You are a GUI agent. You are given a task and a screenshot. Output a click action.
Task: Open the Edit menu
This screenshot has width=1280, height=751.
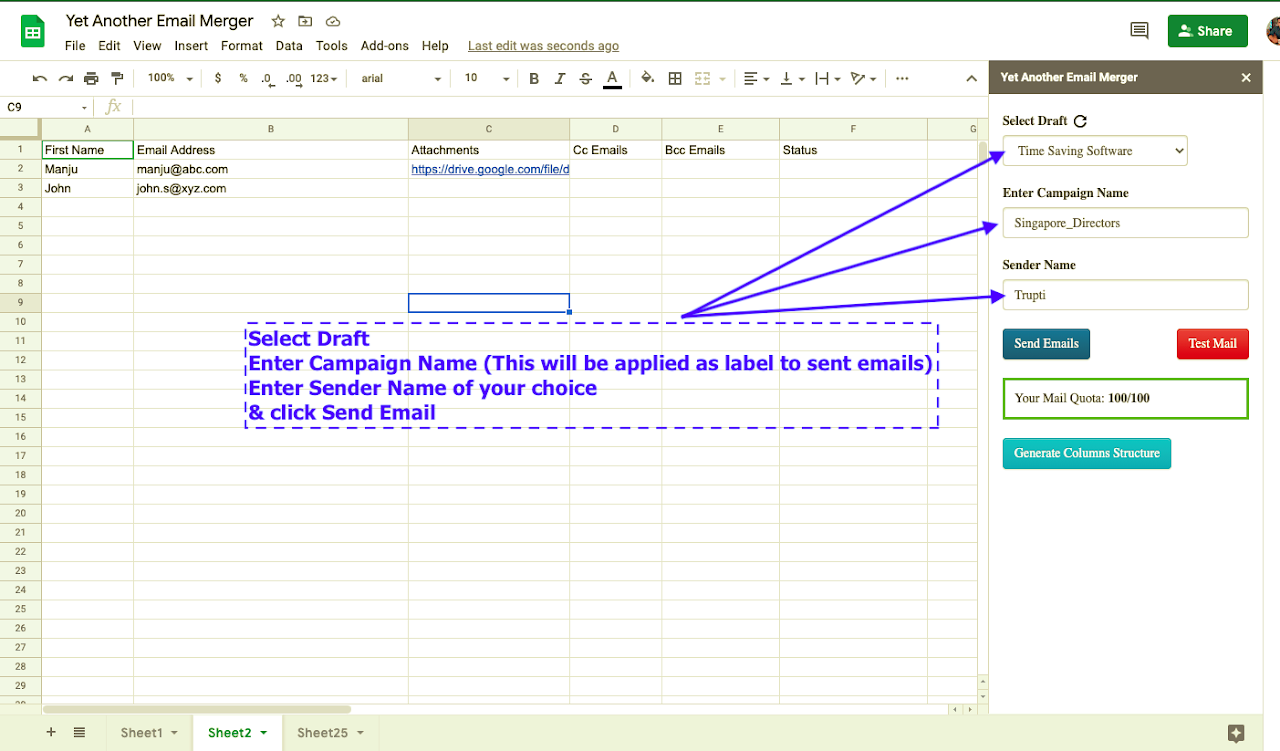click(x=109, y=45)
